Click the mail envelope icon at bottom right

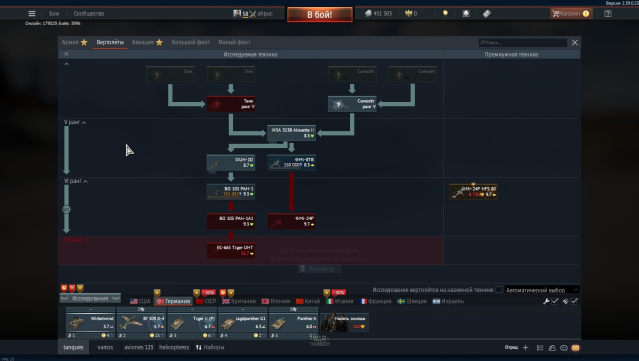pos(575,348)
